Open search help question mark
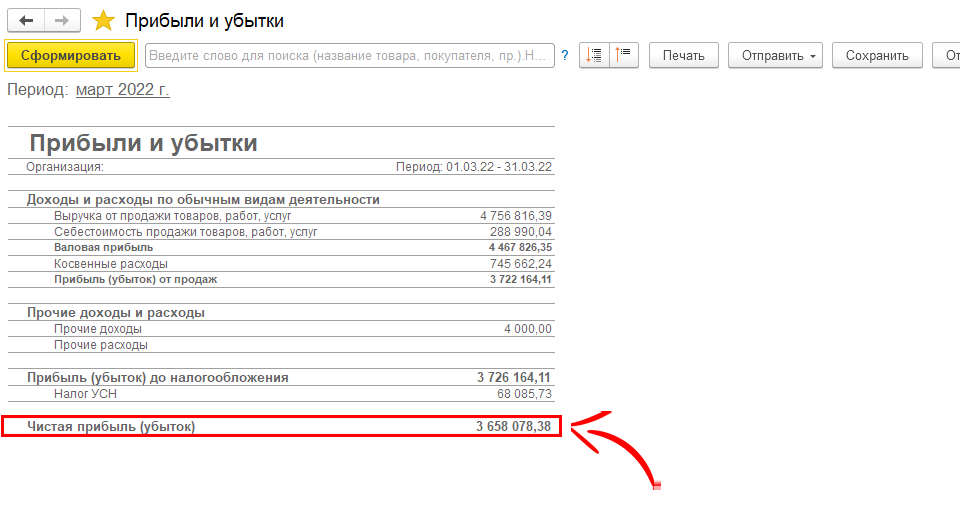This screenshot has width=960, height=522. (565, 56)
